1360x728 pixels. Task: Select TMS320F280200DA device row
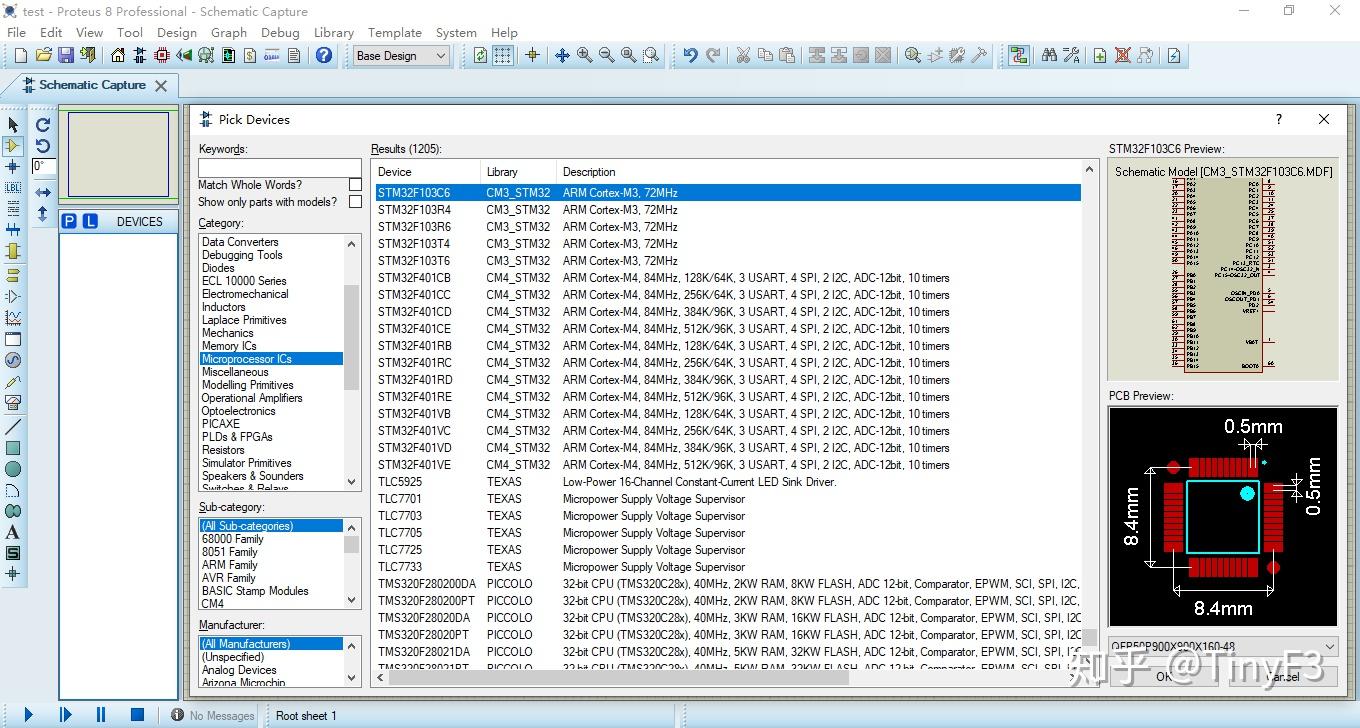(x=728, y=584)
